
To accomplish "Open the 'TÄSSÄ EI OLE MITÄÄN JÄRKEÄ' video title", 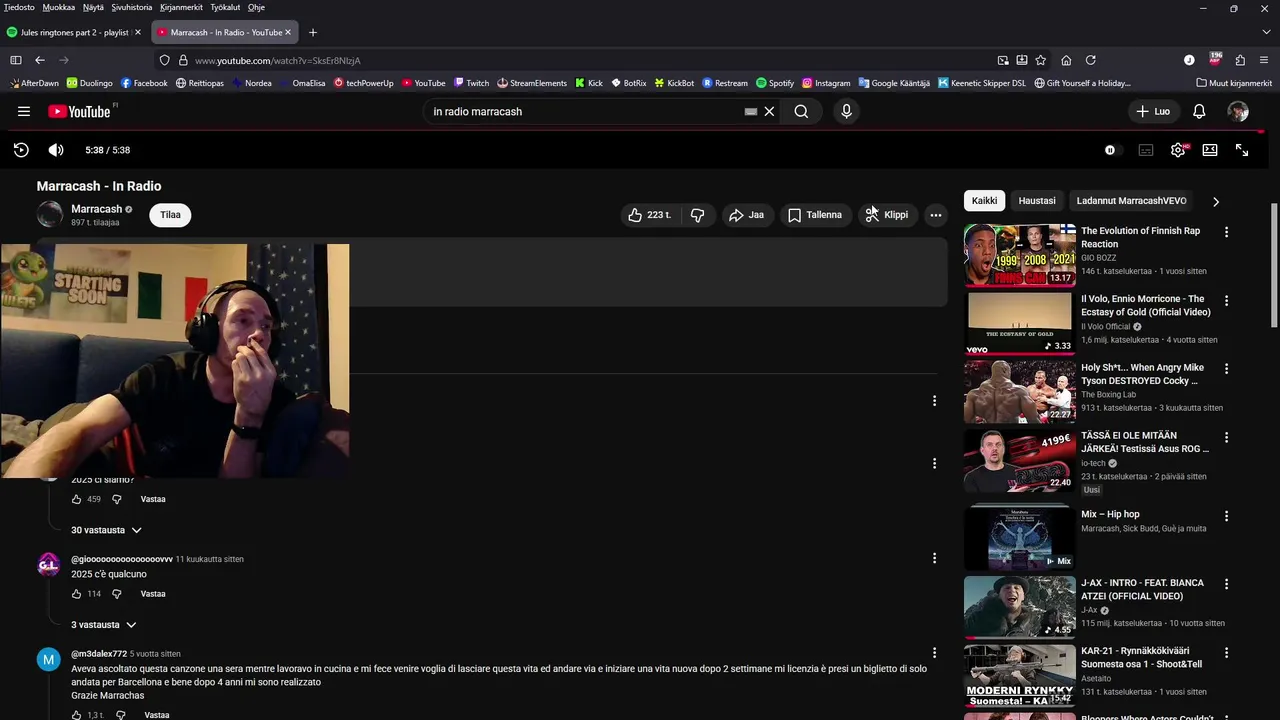I will (1145, 442).
